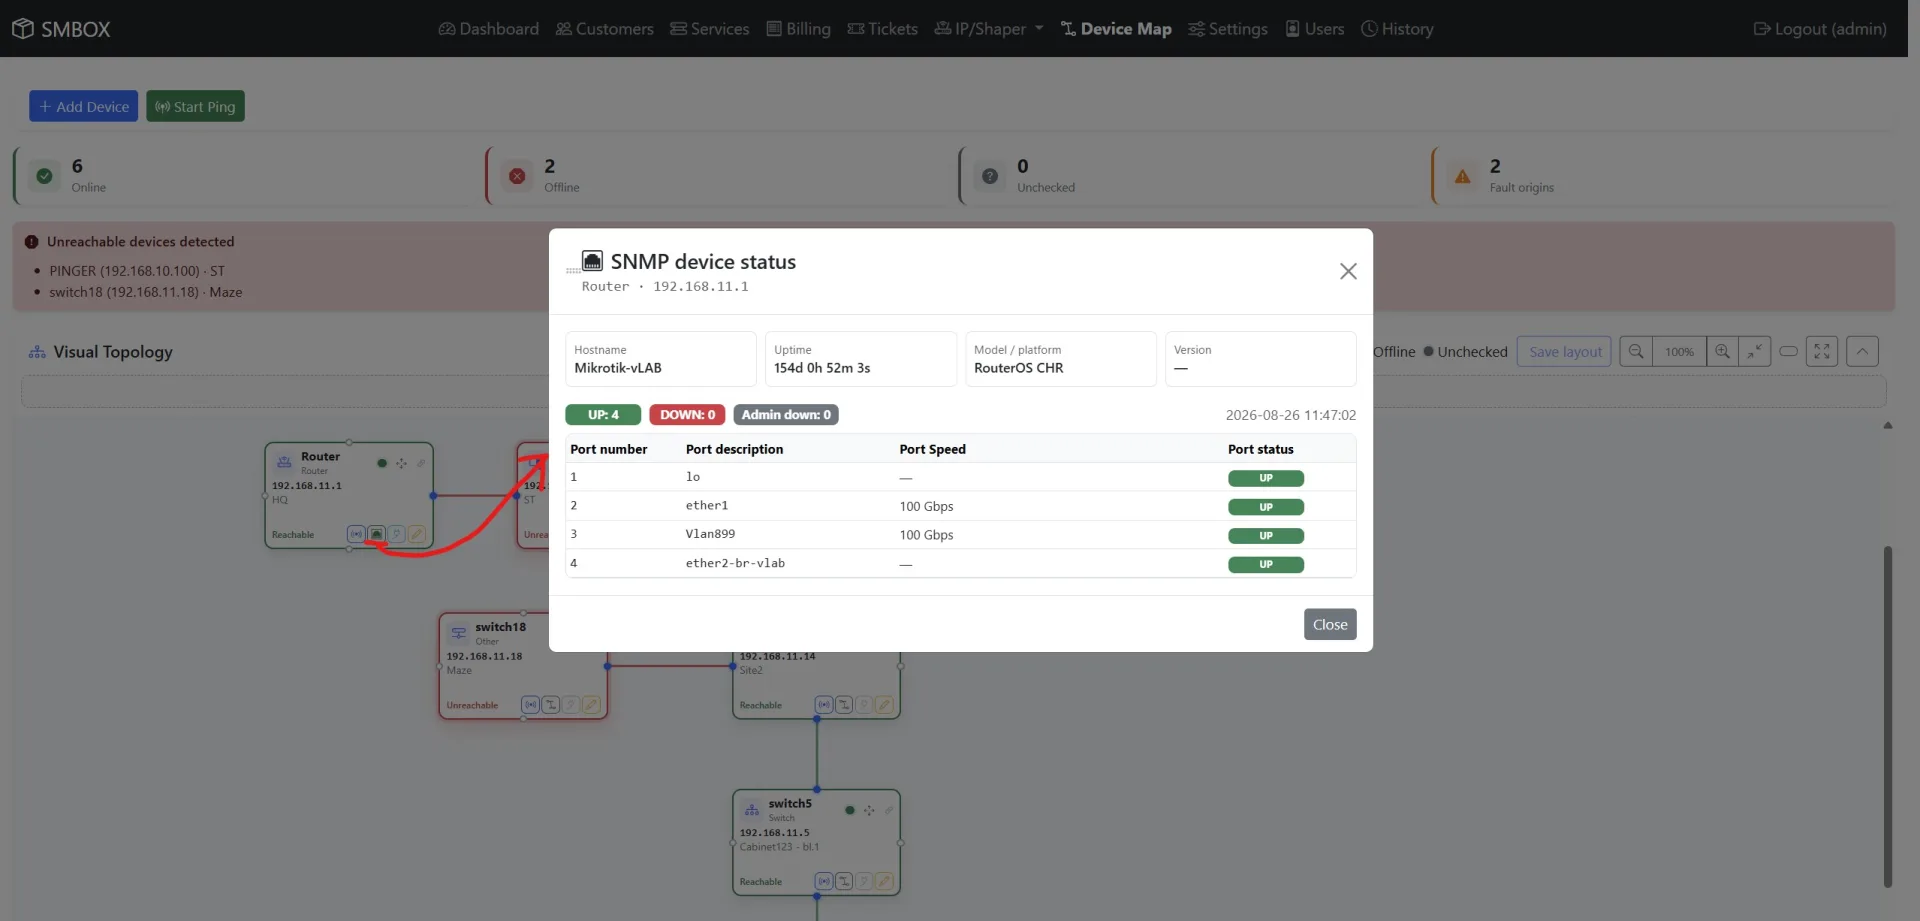
Task: Close the SNMP device status dialog via X
Action: click(x=1348, y=271)
